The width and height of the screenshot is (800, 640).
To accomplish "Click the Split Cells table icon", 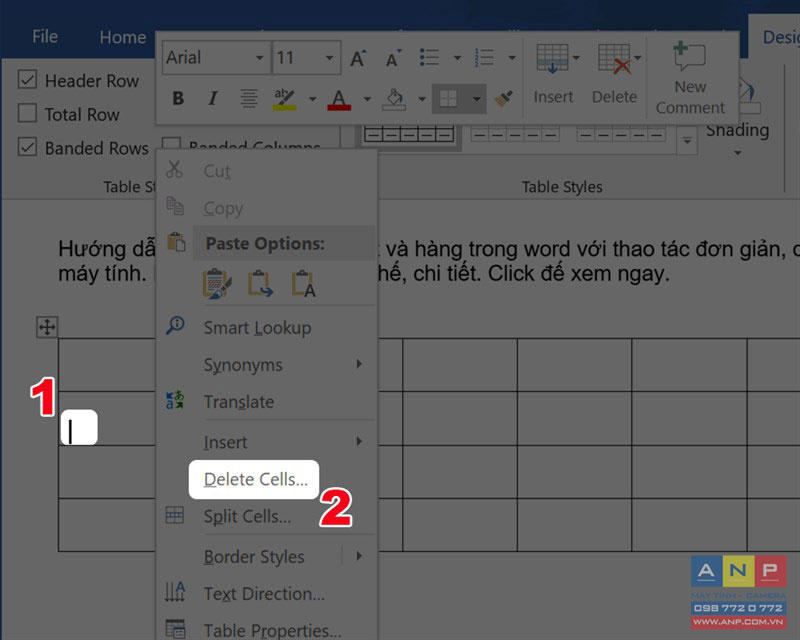I will [174, 515].
